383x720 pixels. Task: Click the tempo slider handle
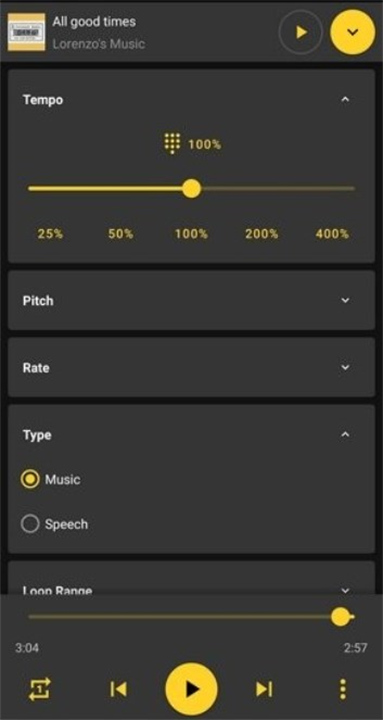[192, 188]
